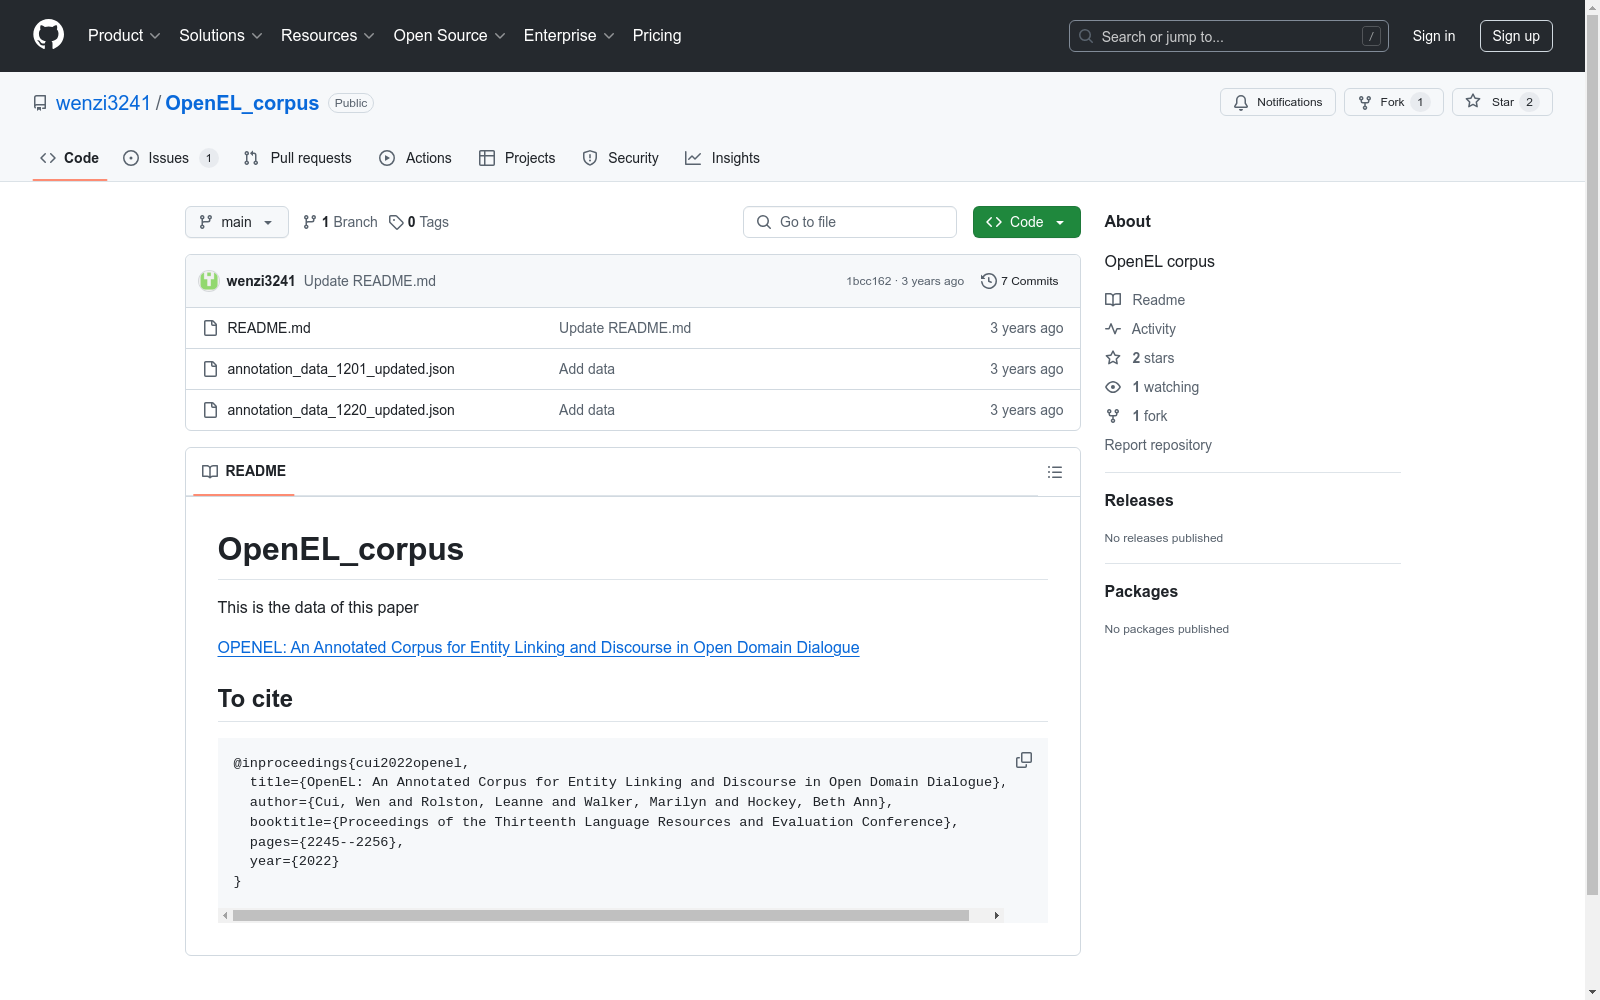Fork the repository using Fork button
Image resolution: width=1600 pixels, height=1000 pixels.
[x=1394, y=102]
